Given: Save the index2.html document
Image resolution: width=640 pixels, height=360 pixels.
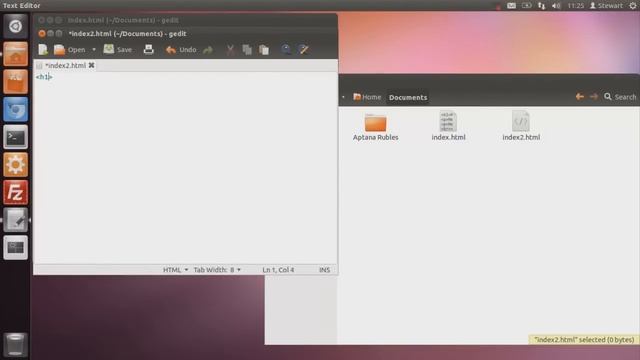Looking at the screenshot, I should coord(118,50).
